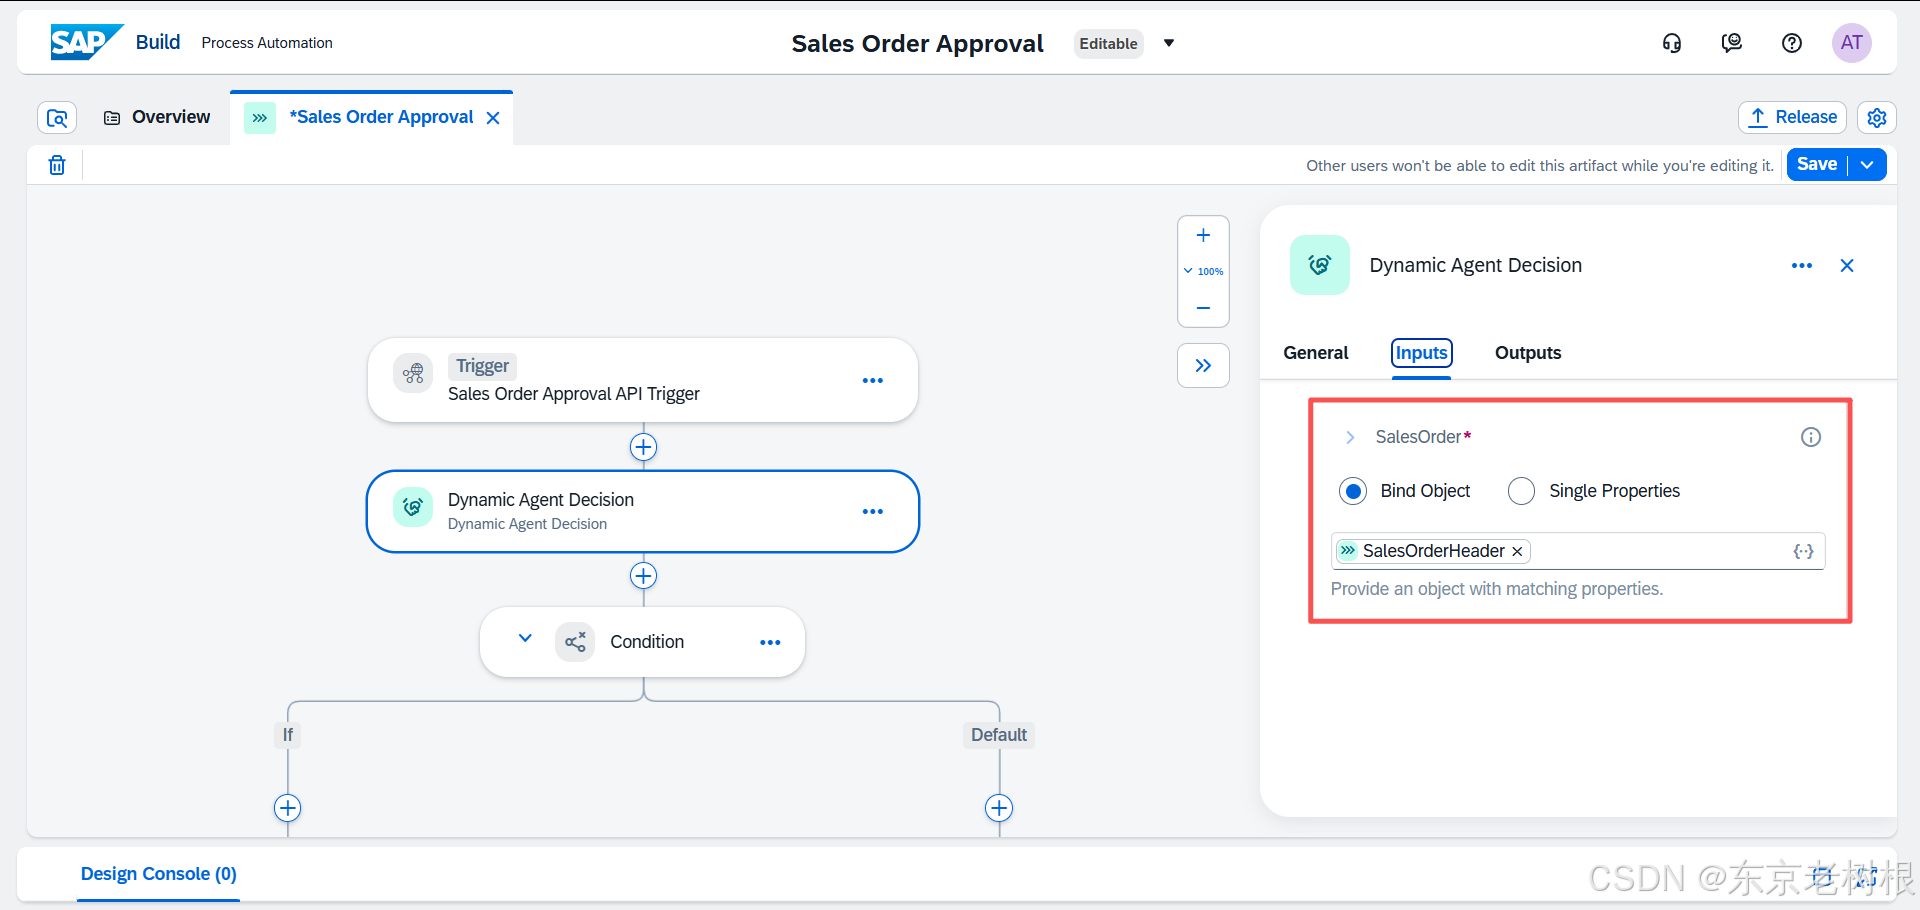Screen dimensions: 1920x910
Task: Switch to the Overview tab
Action: click(x=157, y=118)
